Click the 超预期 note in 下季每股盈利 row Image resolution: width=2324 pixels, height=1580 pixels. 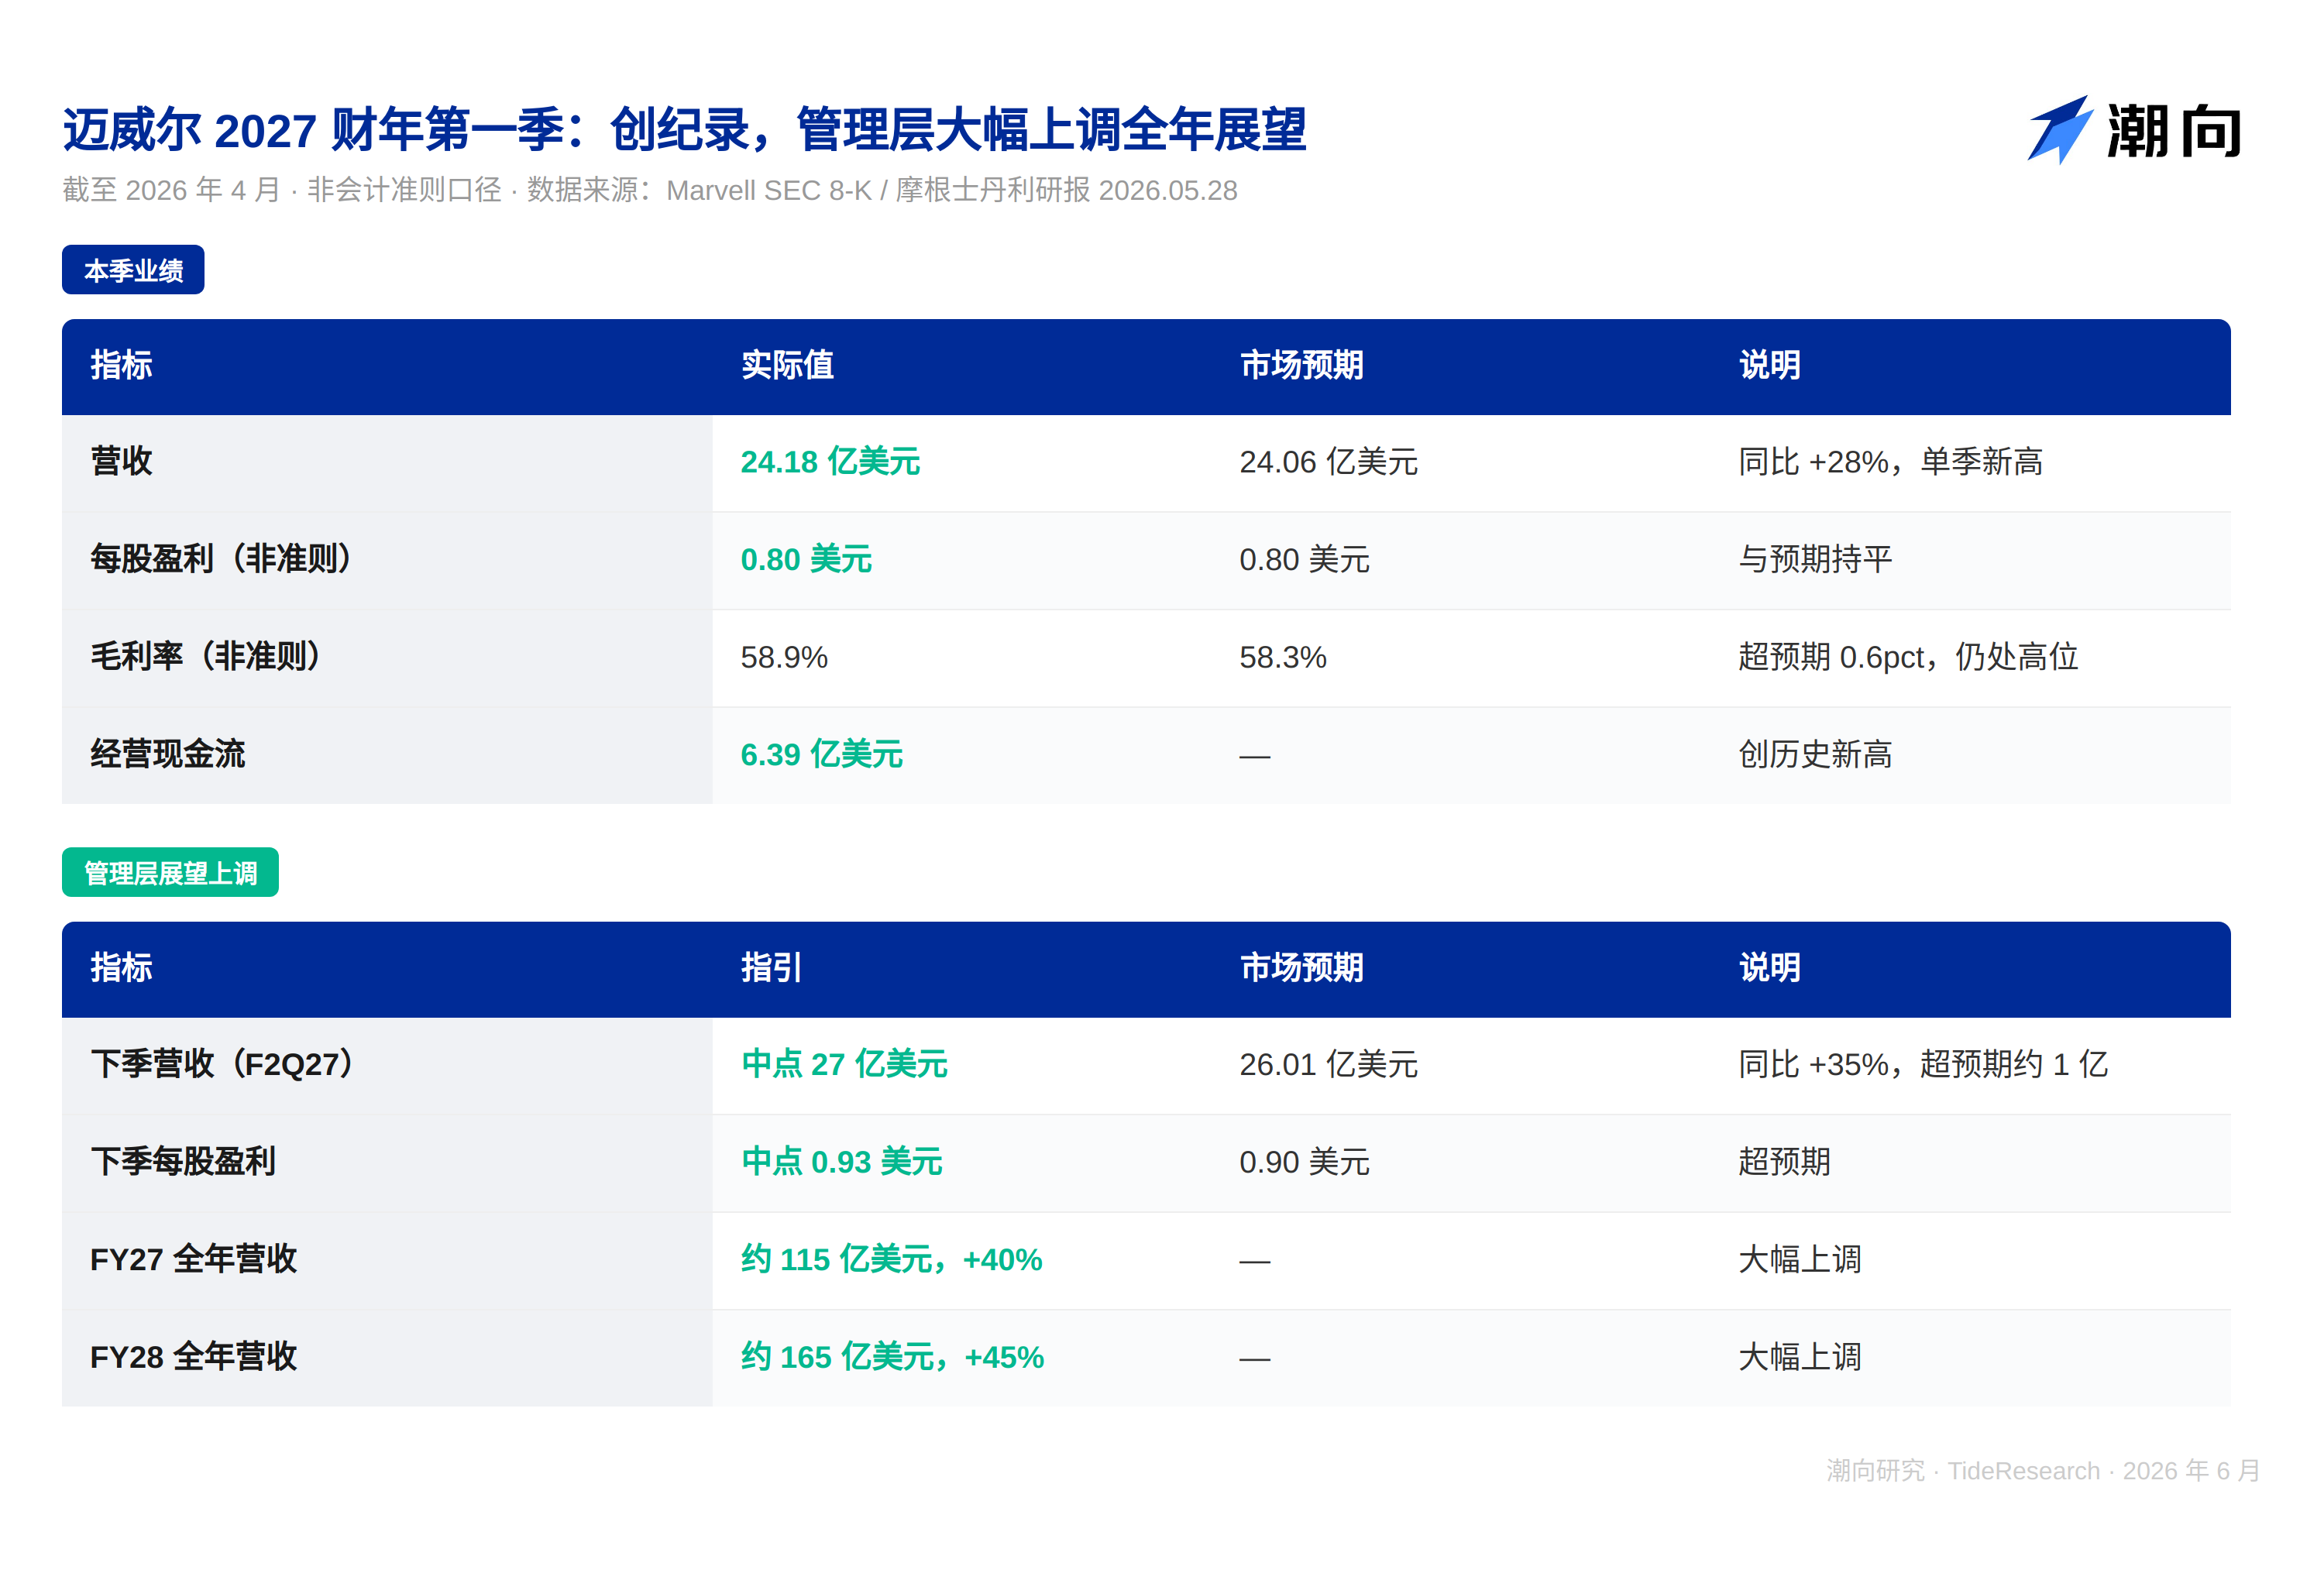[1784, 1162]
